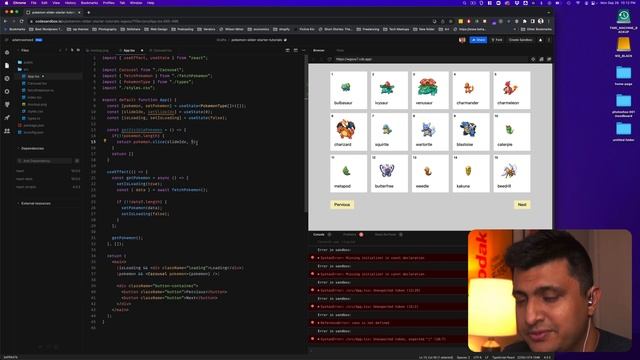Click the red error badge on Problems
The height and width of the screenshot is (360, 640).
tap(361, 235)
